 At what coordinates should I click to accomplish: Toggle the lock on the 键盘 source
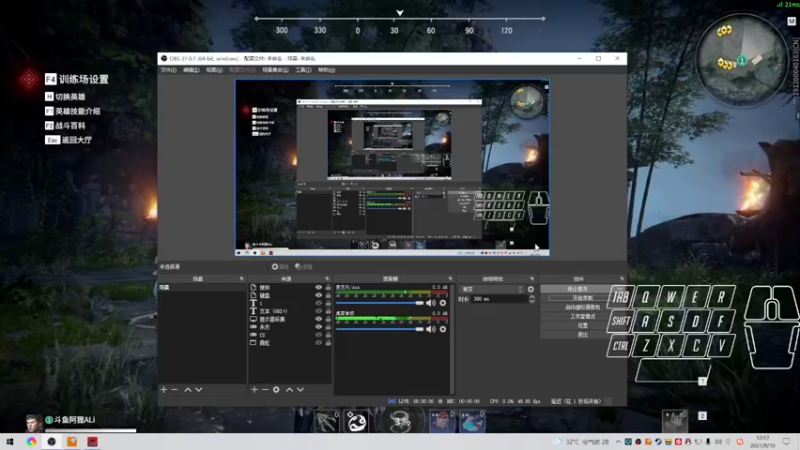328,295
